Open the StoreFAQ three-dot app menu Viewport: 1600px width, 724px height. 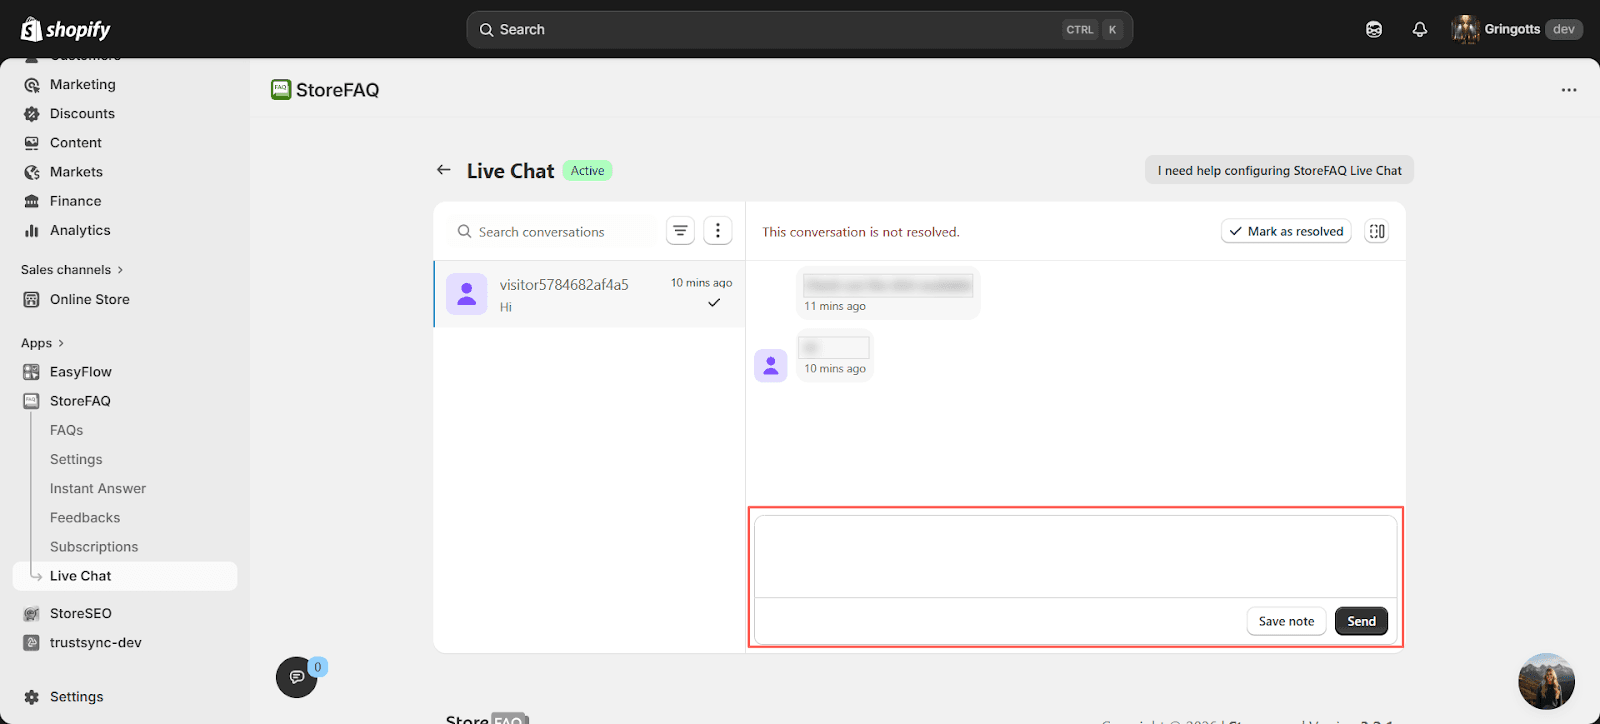coord(1569,90)
